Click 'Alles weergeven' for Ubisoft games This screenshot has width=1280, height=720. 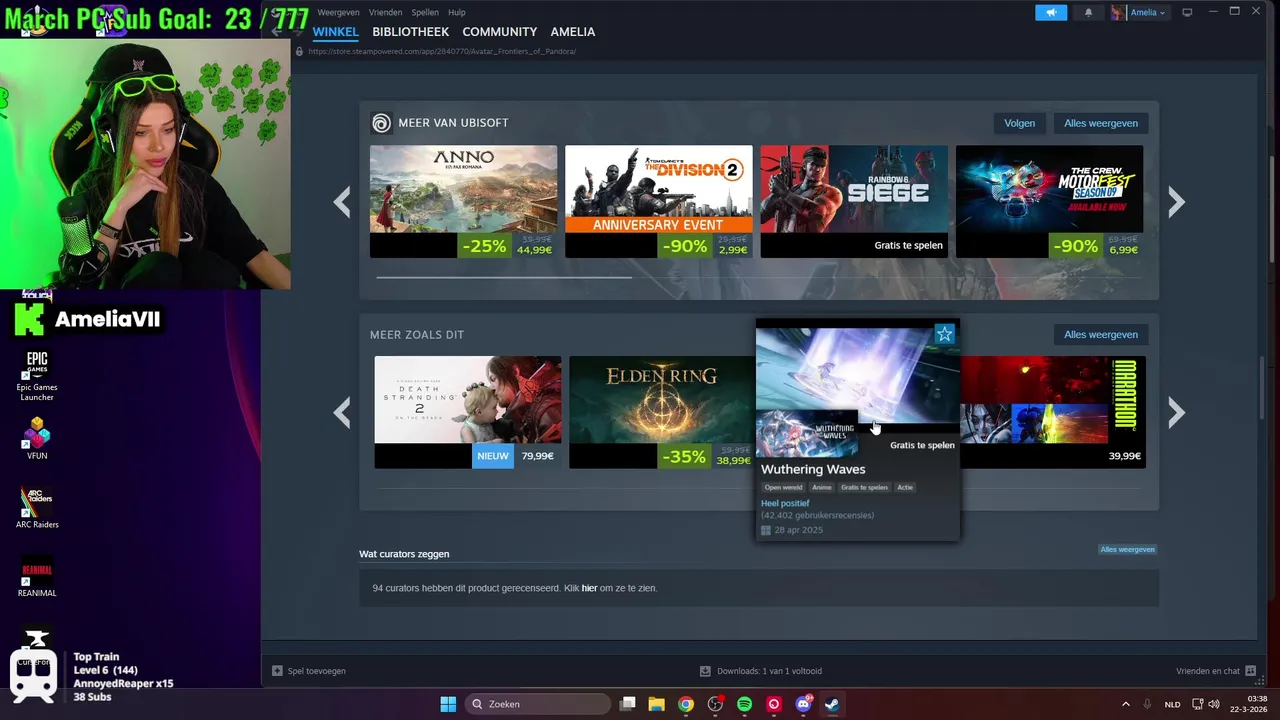click(x=1101, y=123)
